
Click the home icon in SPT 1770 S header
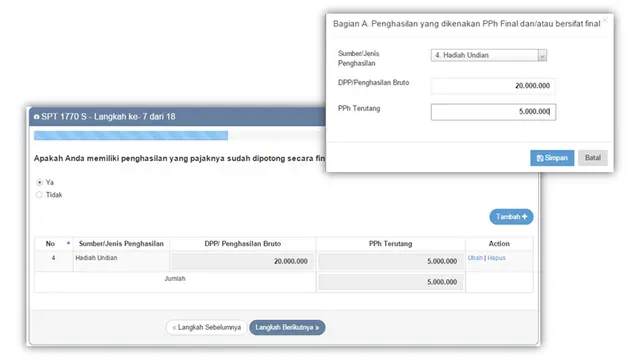37,117
